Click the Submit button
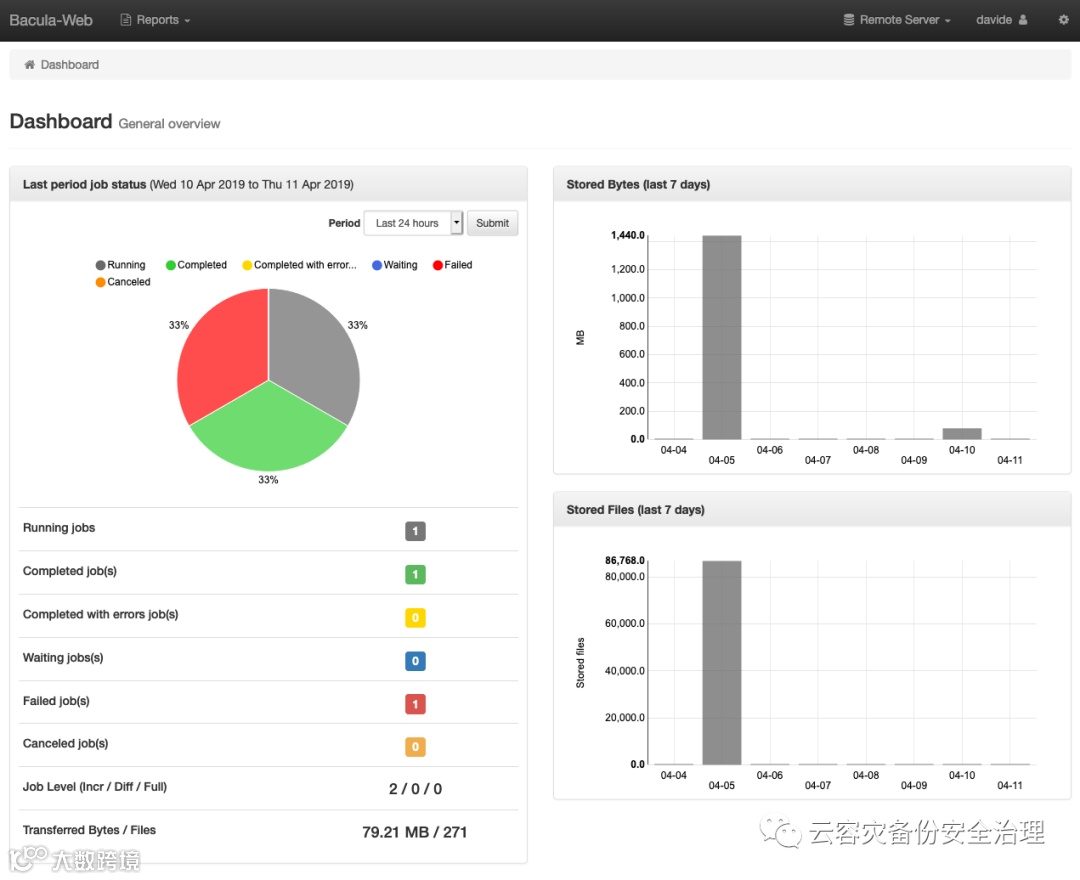The height and width of the screenshot is (880, 1080). [x=492, y=223]
